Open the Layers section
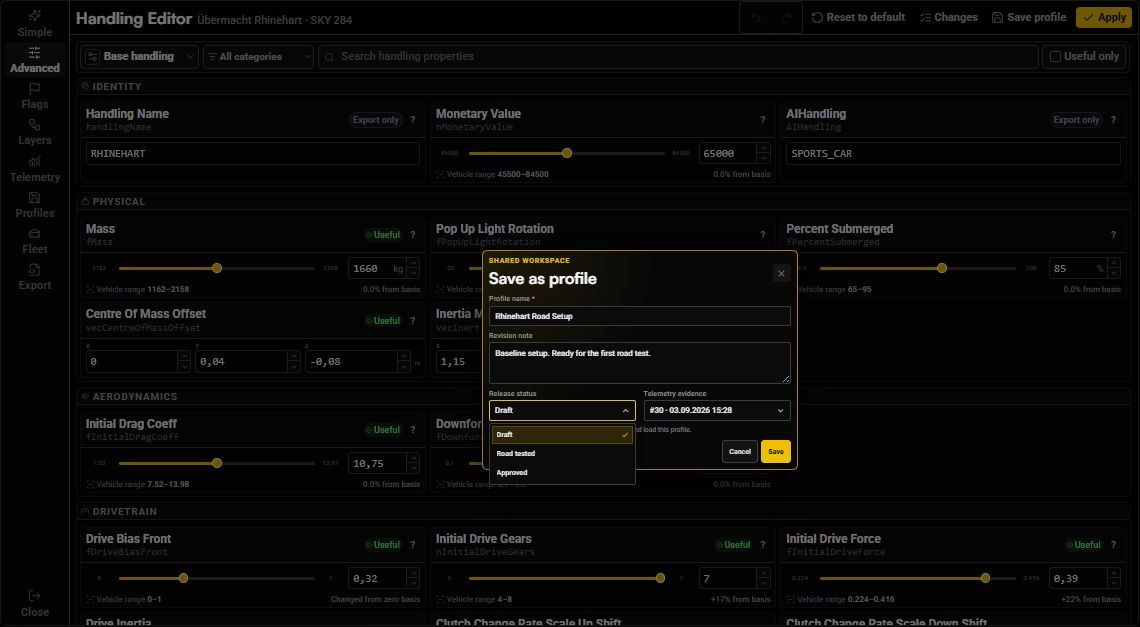The height and width of the screenshot is (627, 1140). pyautogui.click(x=35, y=132)
